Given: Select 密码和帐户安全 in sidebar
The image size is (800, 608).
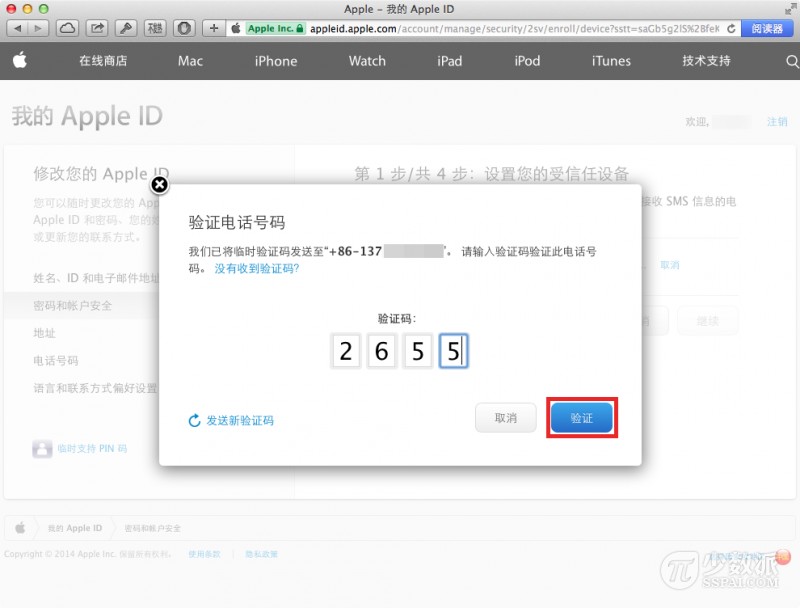Looking at the screenshot, I should tap(72, 306).
